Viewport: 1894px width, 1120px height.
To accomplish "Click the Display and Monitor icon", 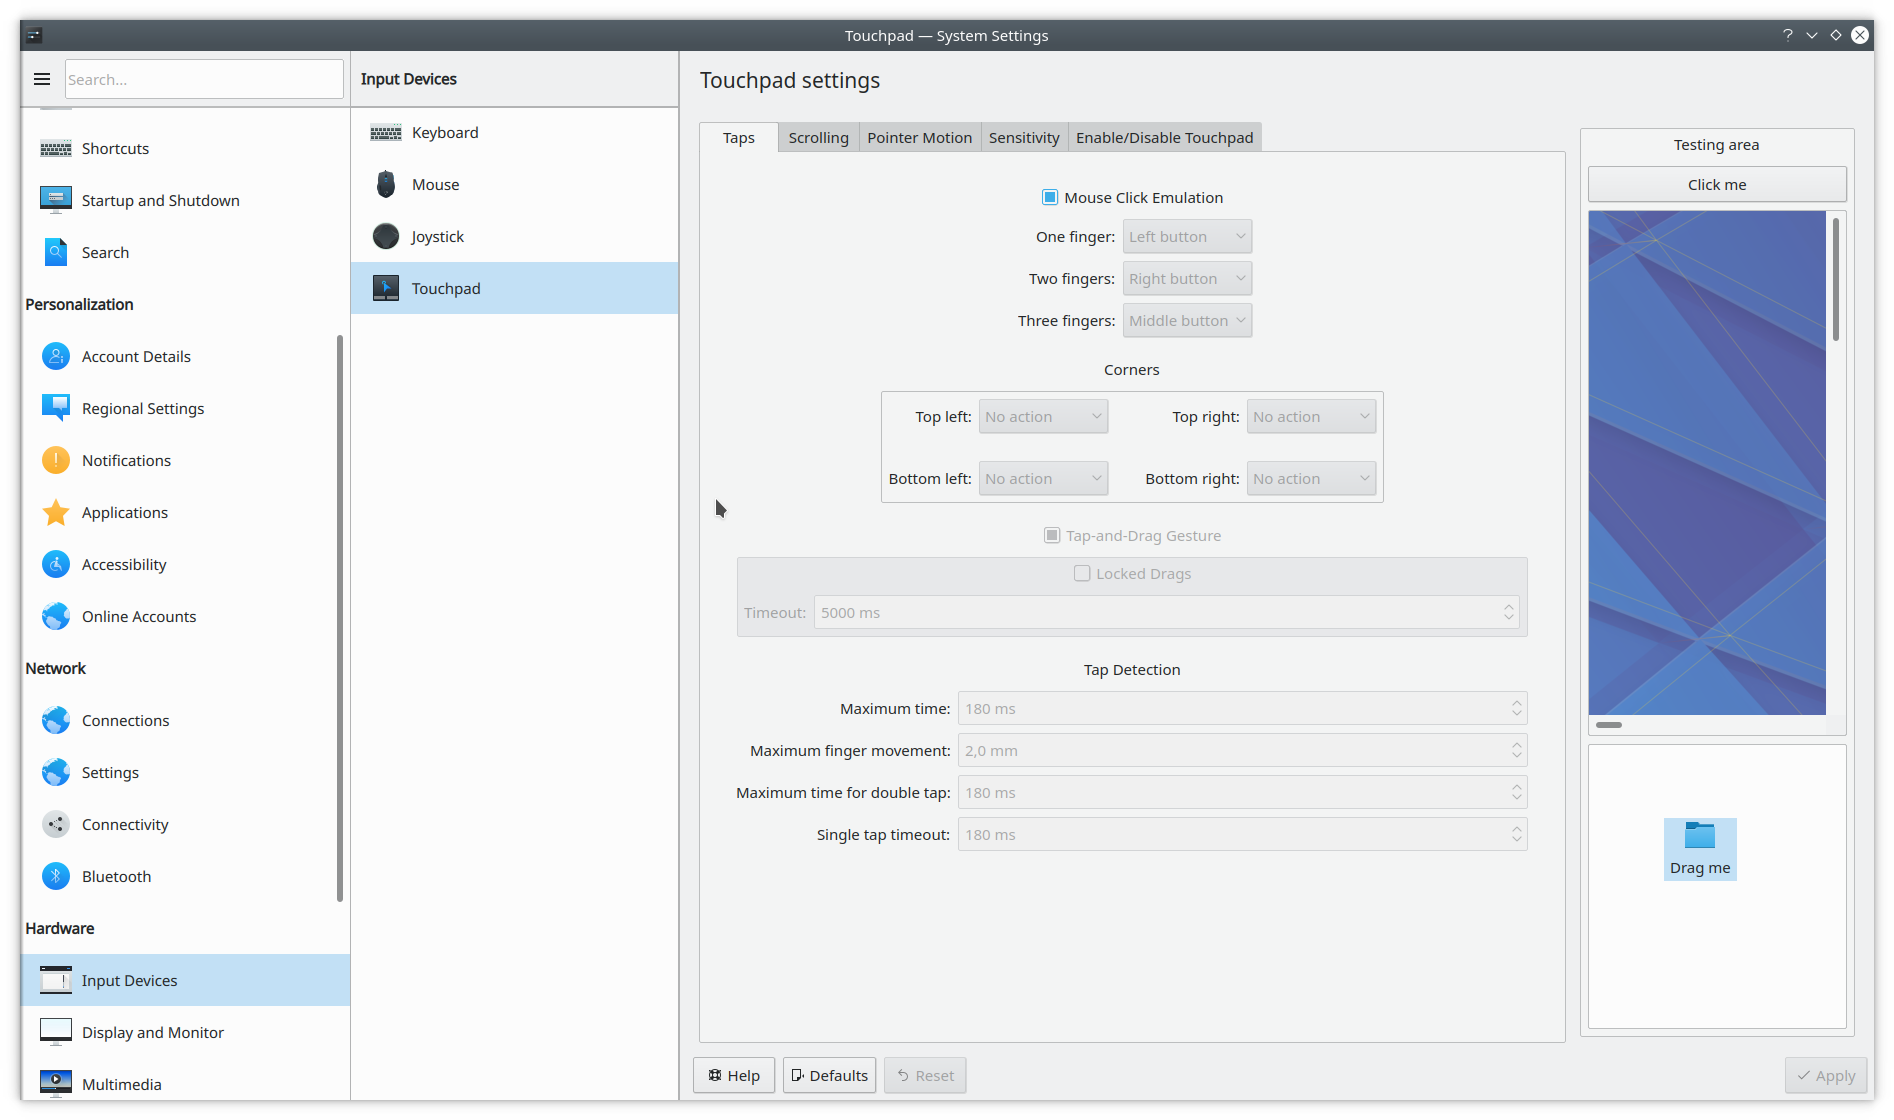I will pos(56,1032).
